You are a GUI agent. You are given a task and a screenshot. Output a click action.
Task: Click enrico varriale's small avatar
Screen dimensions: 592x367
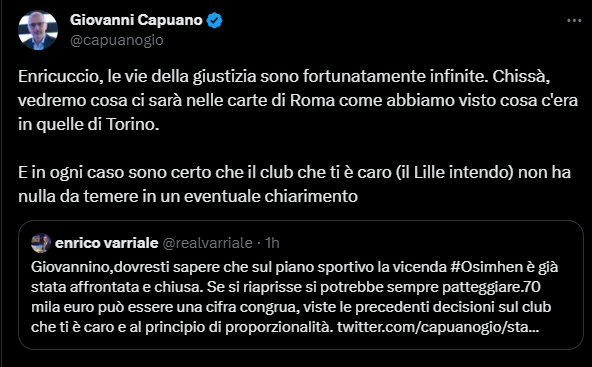tap(41, 243)
